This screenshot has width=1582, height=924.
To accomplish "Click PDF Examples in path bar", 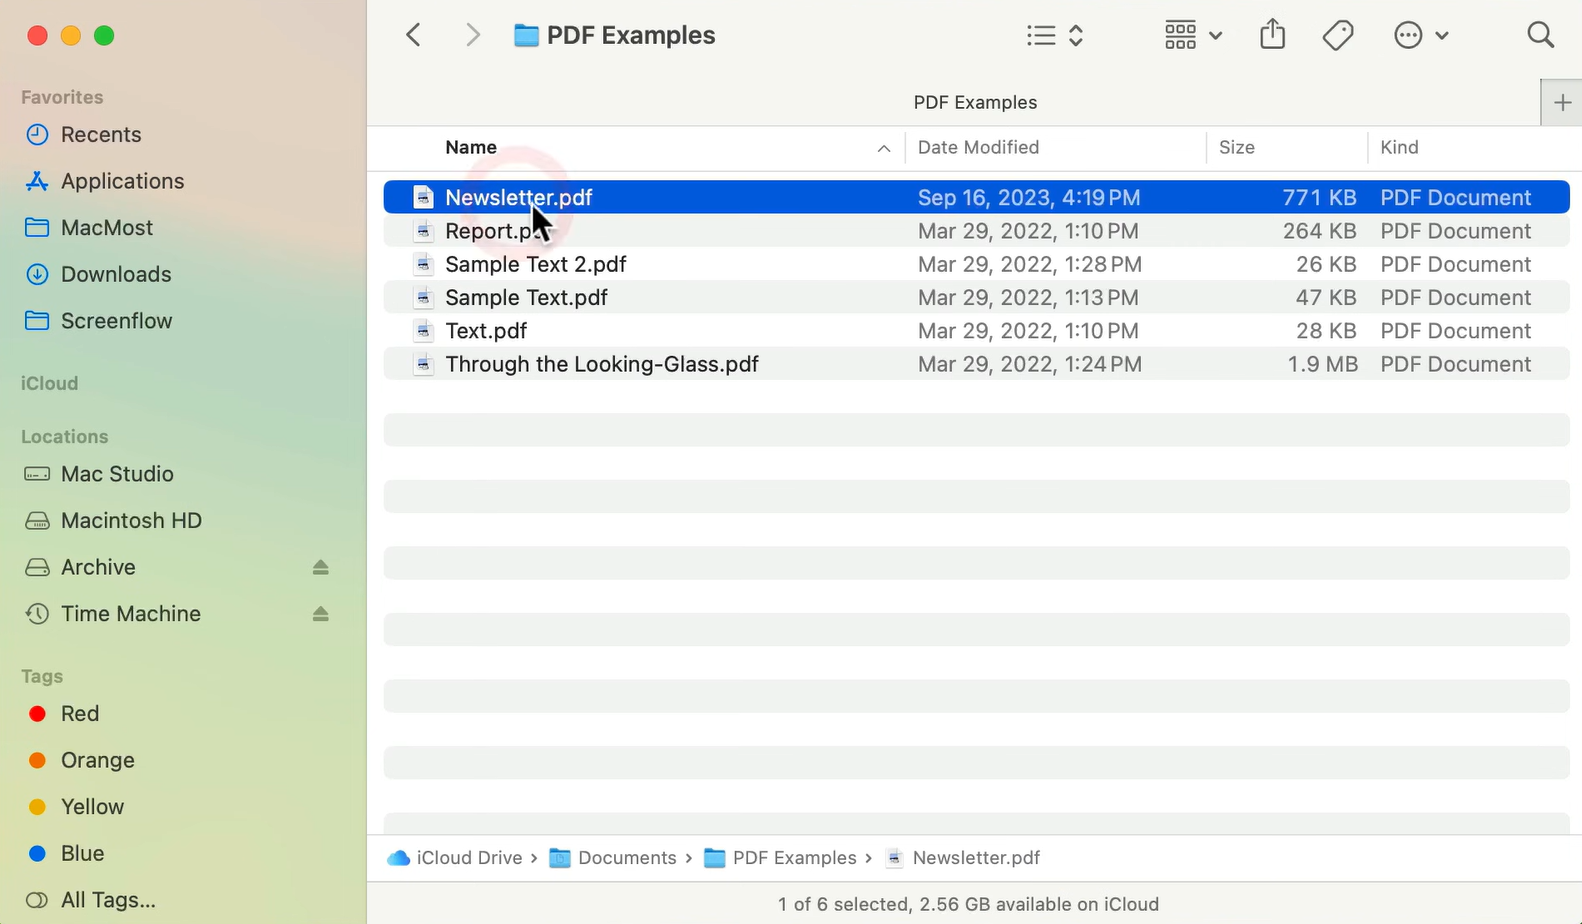I will 780,858.
